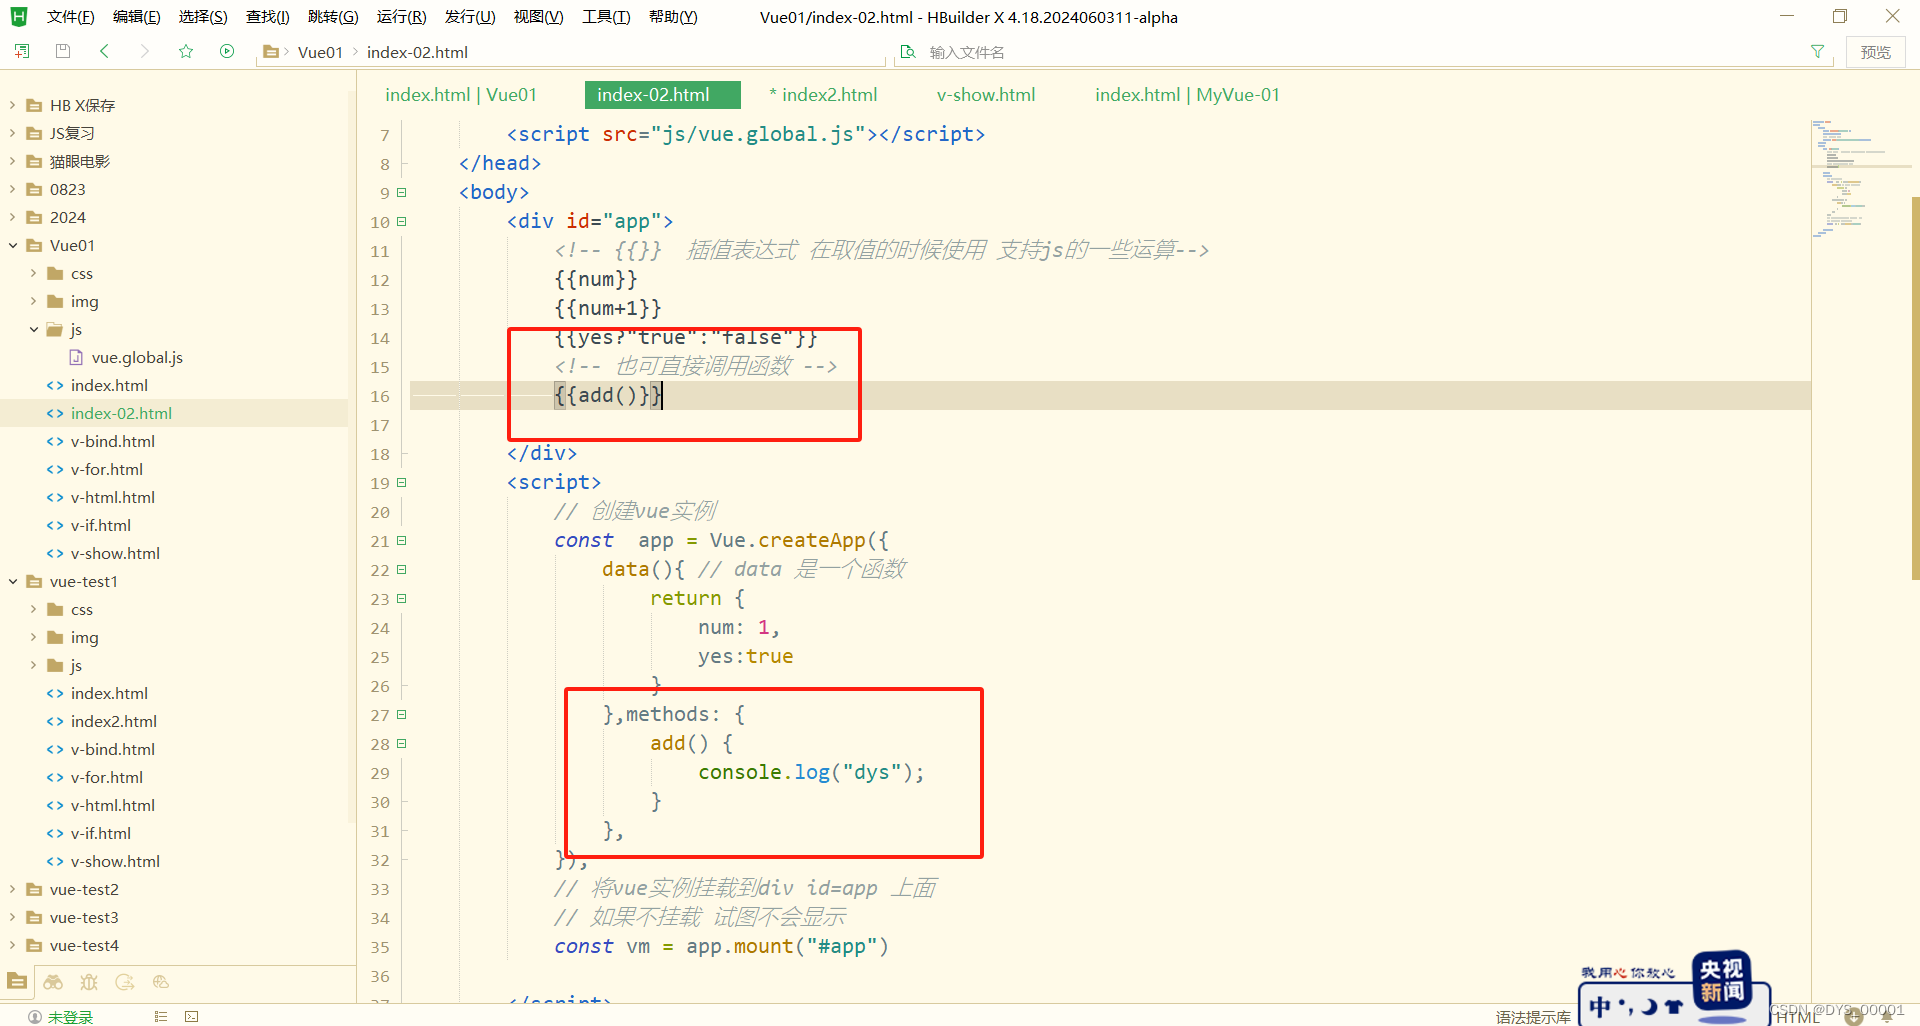Fold the data function at line 22
The width and height of the screenshot is (1920, 1026).
[x=402, y=569]
